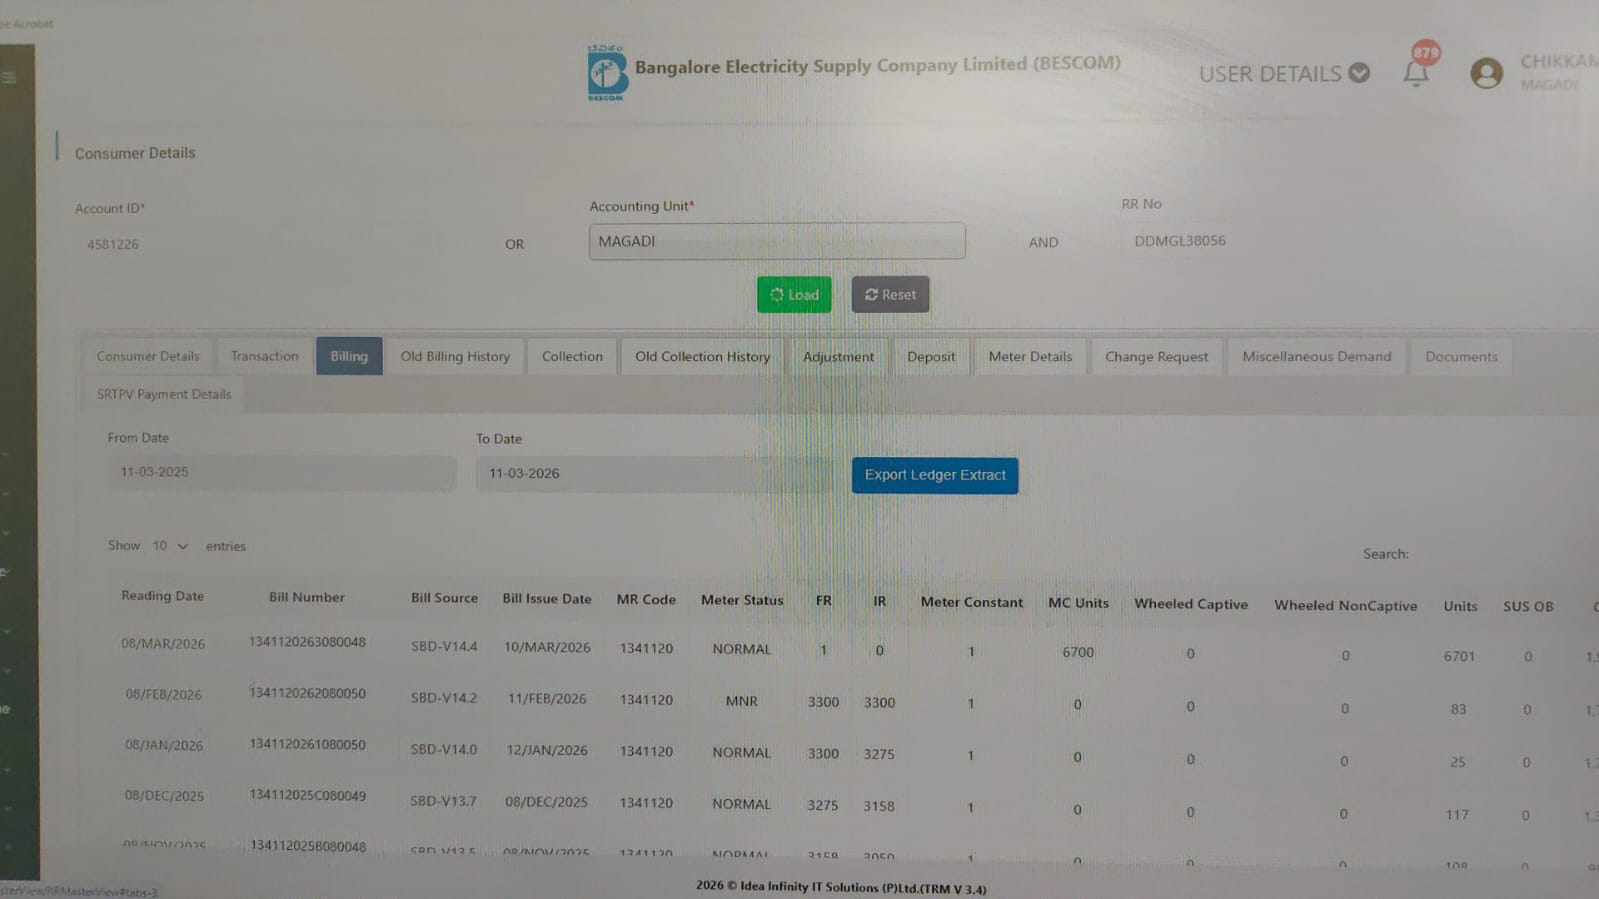Open the Meter Details tab
This screenshot has width=1599, height=899.
(1030, 357)
